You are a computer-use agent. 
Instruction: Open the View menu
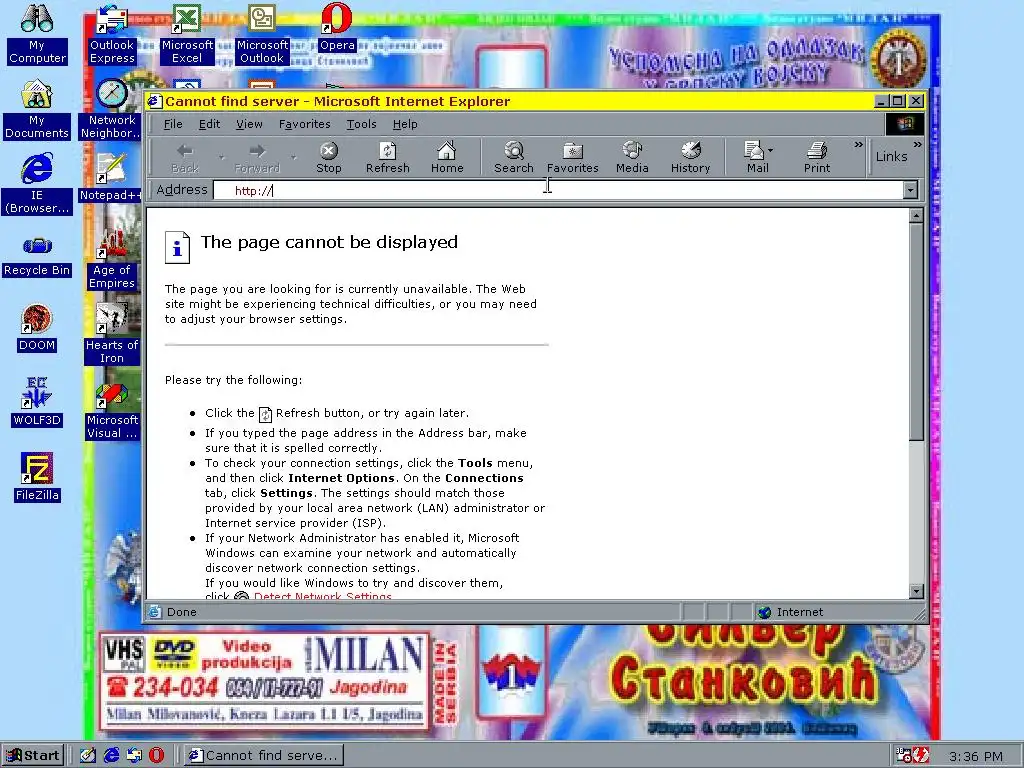[249, 124]
